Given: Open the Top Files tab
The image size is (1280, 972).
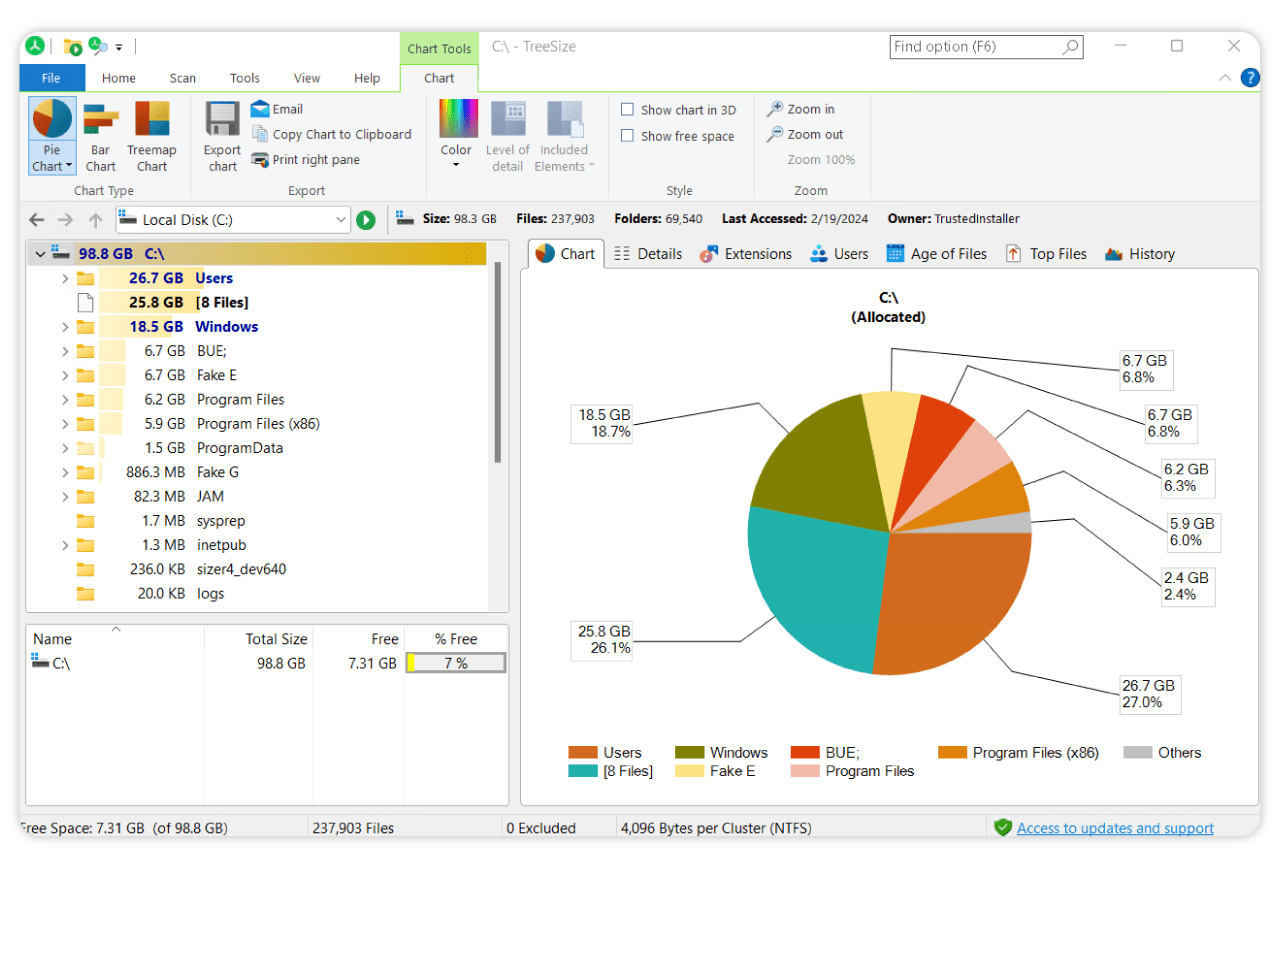Looking at the screenshot, I should (1046, 253).
